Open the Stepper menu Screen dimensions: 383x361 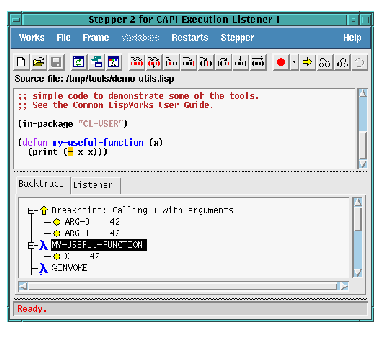point(237,38)
